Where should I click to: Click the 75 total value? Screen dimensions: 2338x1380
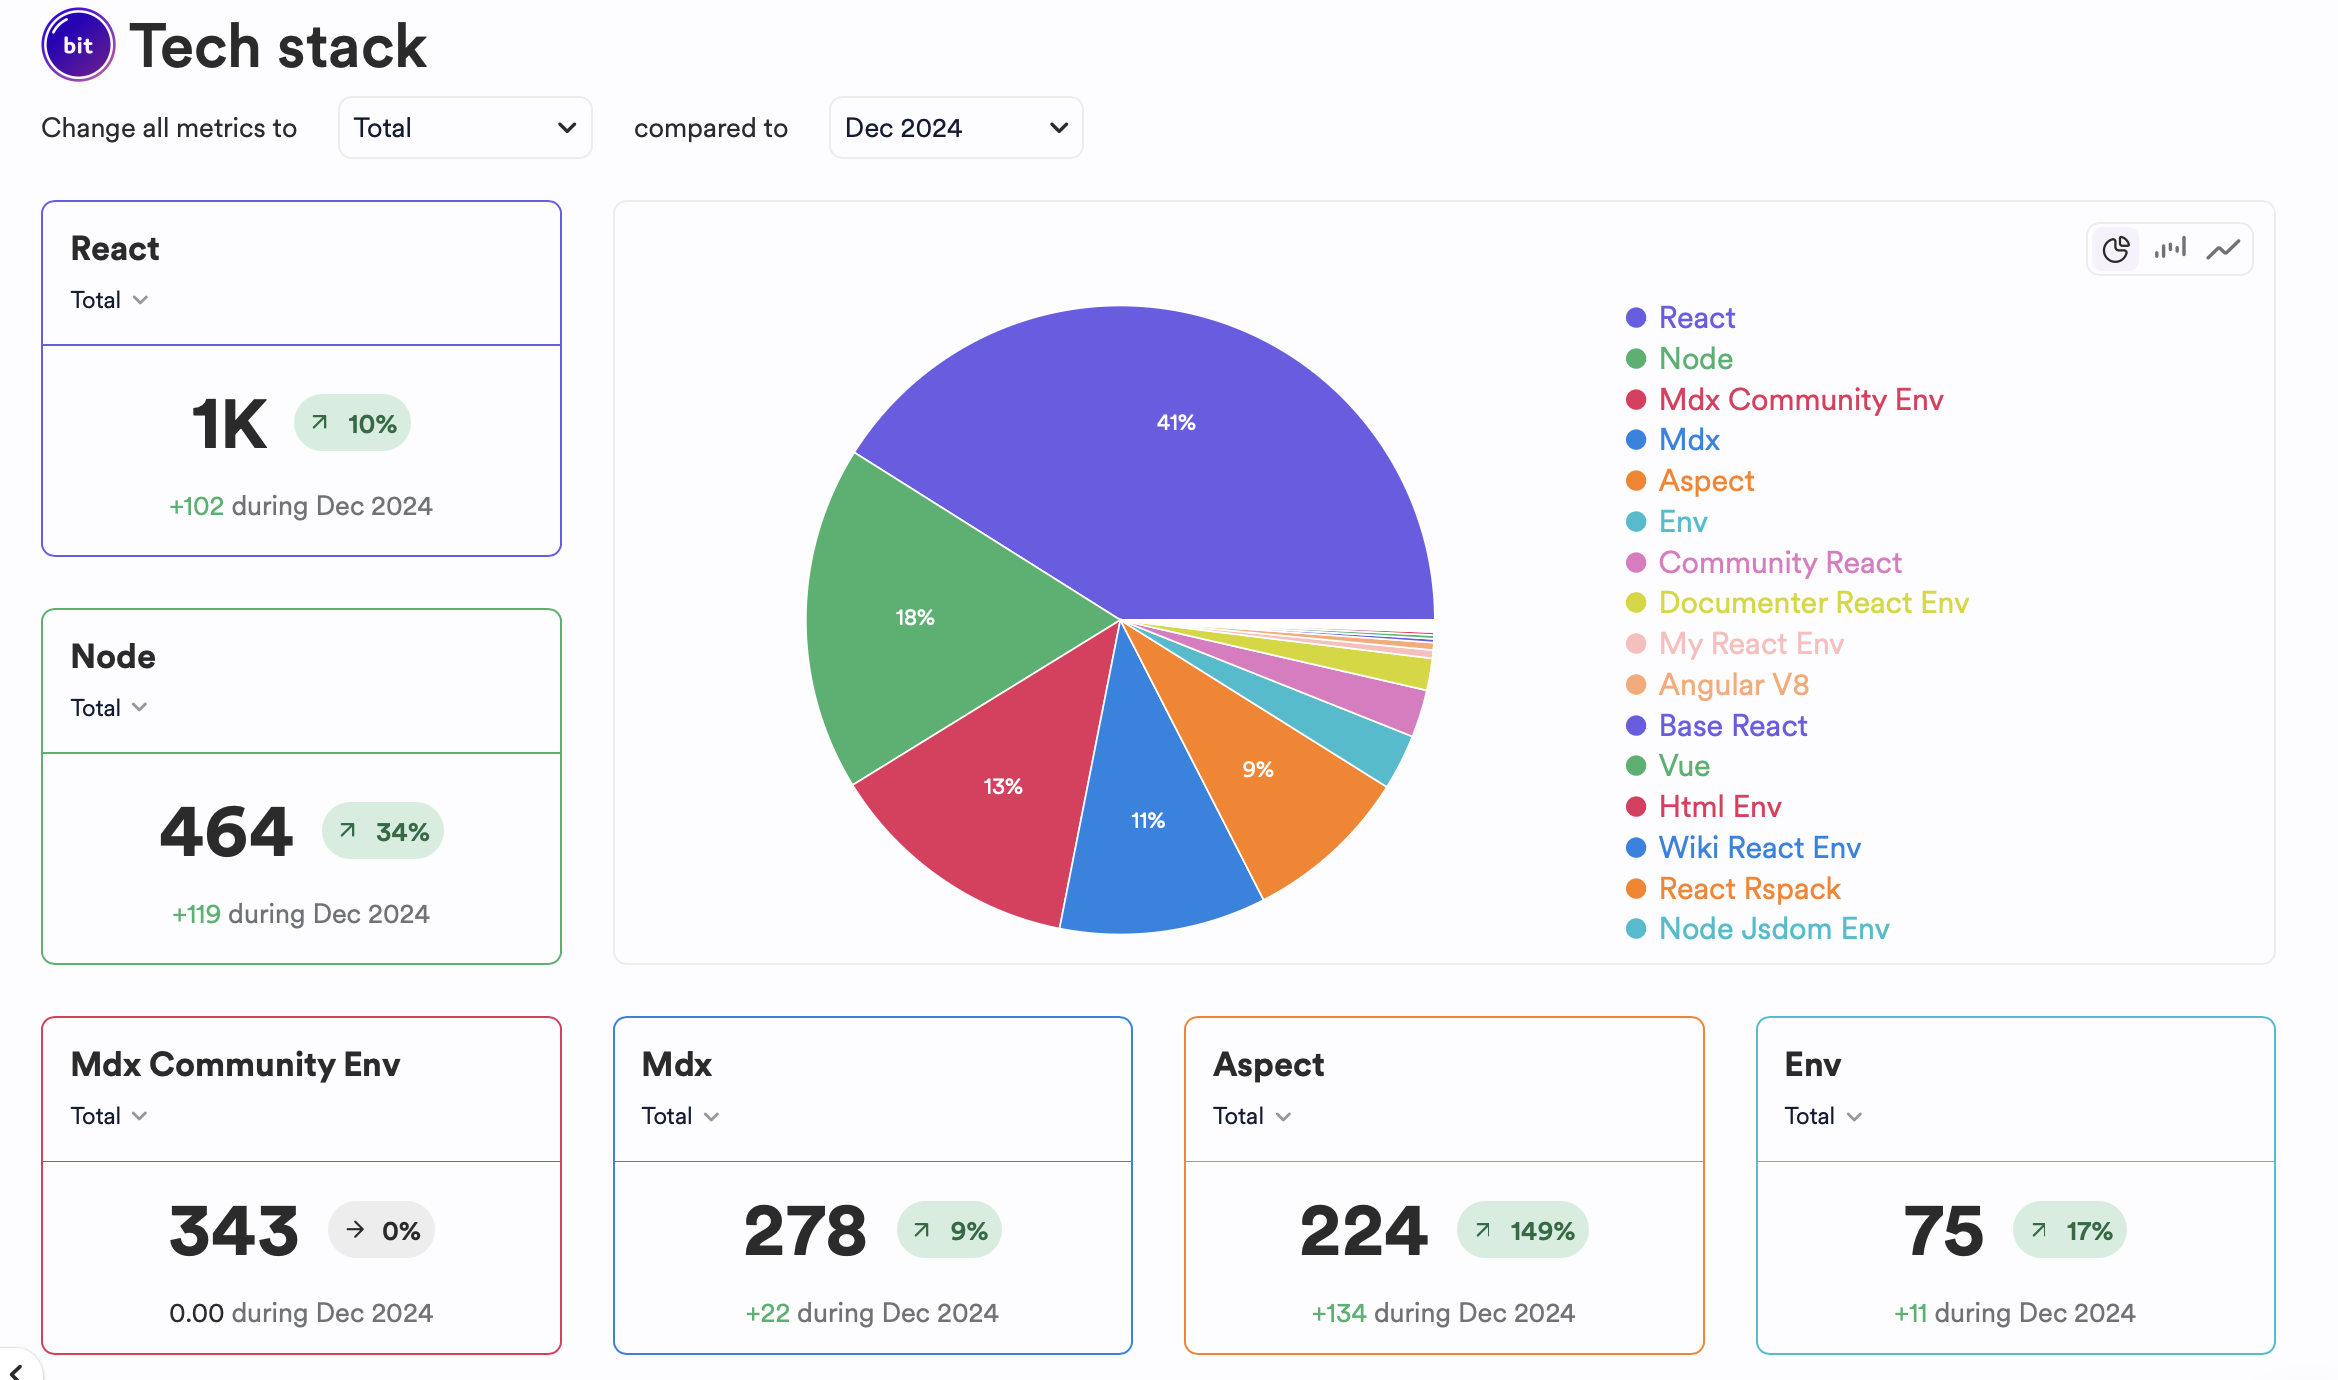1943,1231
